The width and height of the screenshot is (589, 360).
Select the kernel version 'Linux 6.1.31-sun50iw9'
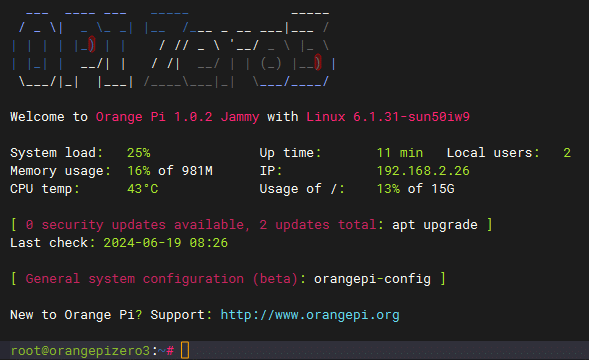388,117
